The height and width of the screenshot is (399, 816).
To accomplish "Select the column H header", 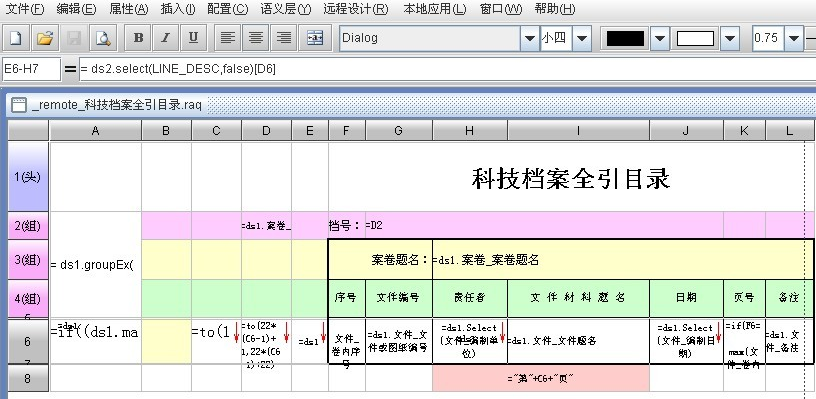I will [x=469, y=131].
